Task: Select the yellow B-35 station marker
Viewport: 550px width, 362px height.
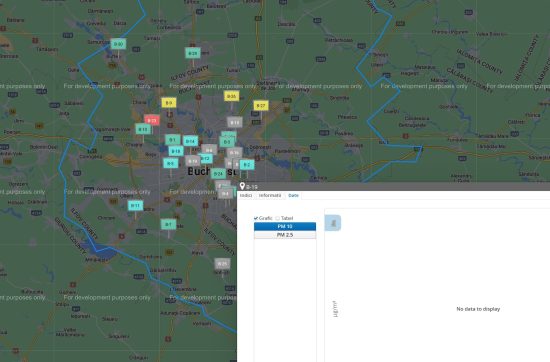Action: click(x=231, y=96)
